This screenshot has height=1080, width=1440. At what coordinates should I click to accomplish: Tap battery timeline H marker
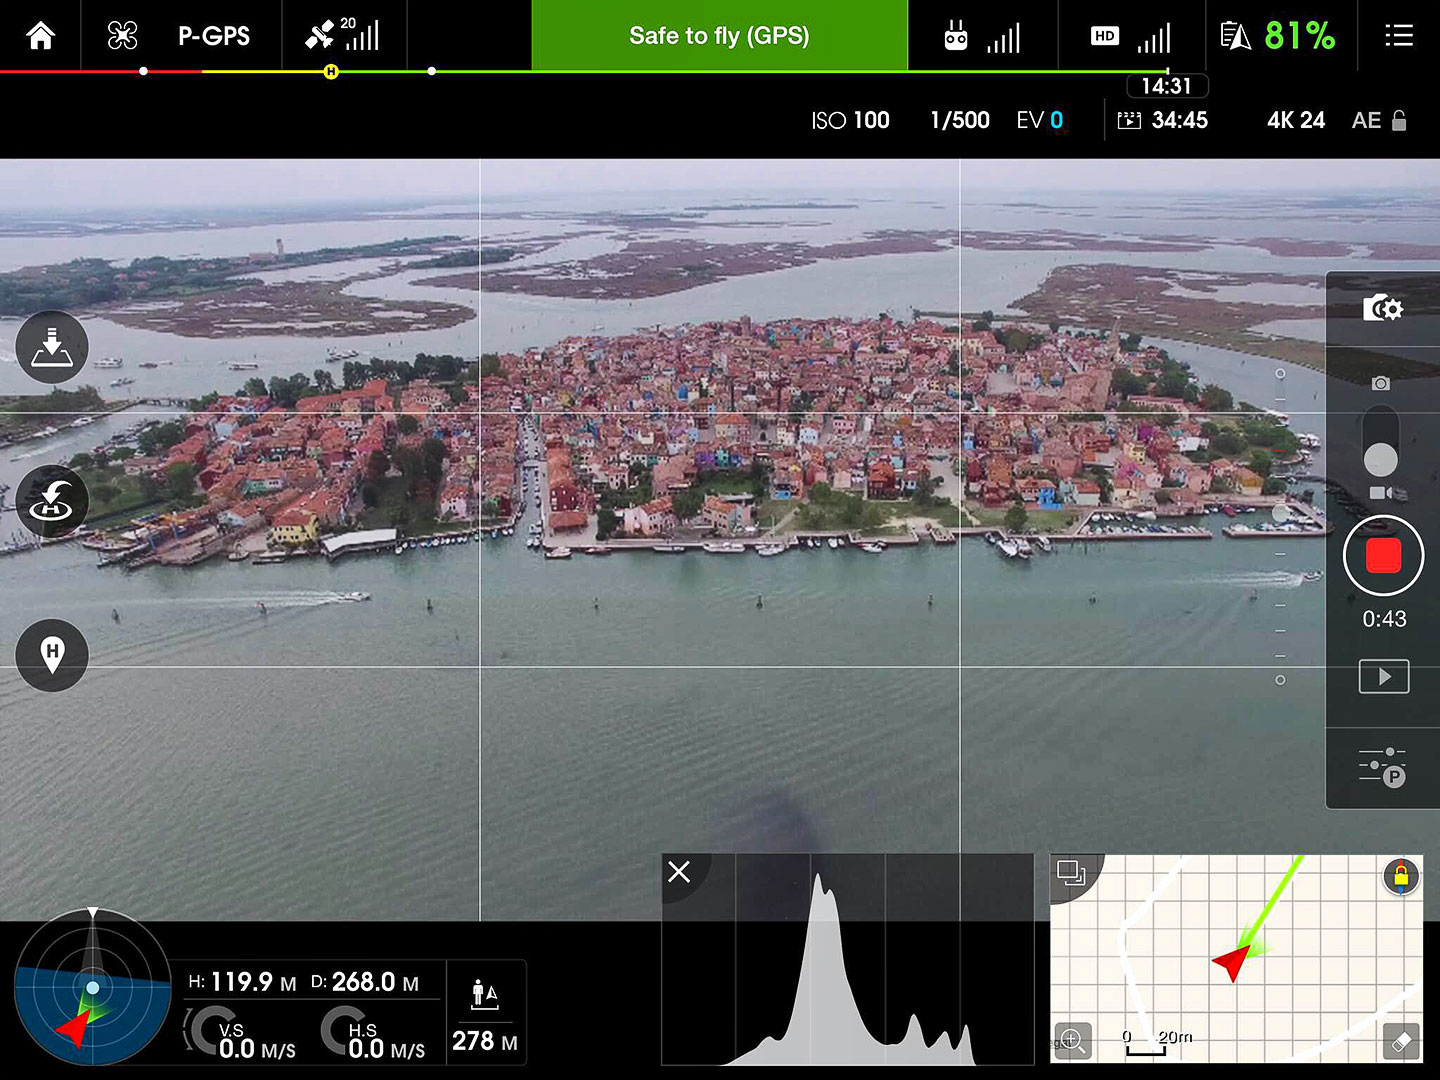coord(331,72)
